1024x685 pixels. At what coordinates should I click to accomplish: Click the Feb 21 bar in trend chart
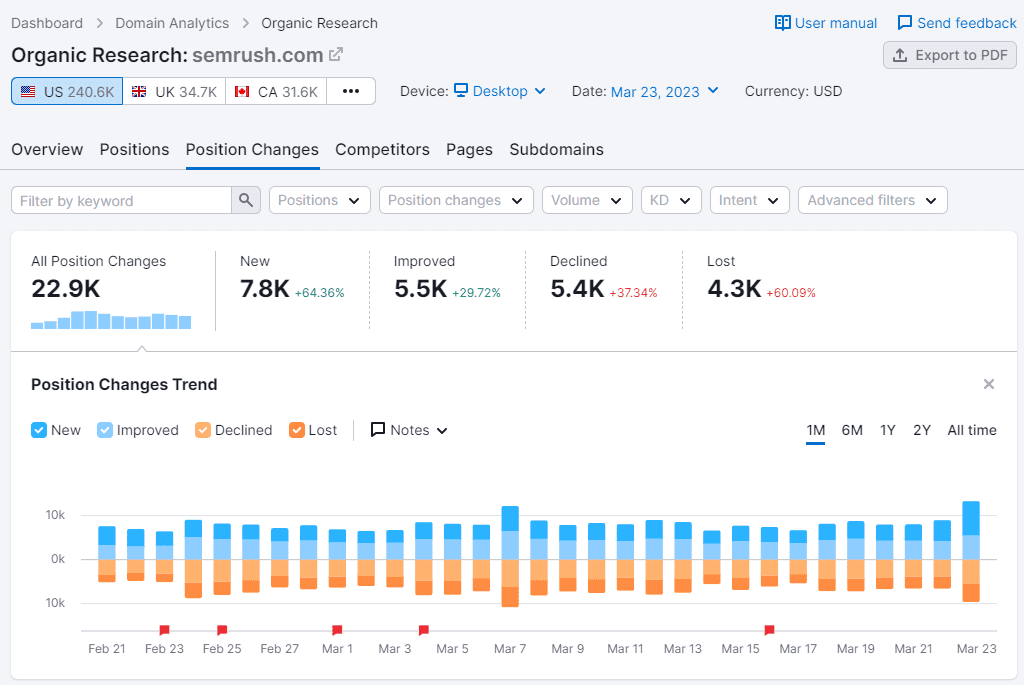pos(107,554)
